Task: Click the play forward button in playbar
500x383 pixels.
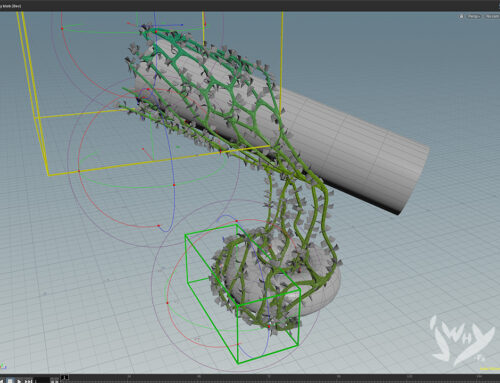Action: 19,381
